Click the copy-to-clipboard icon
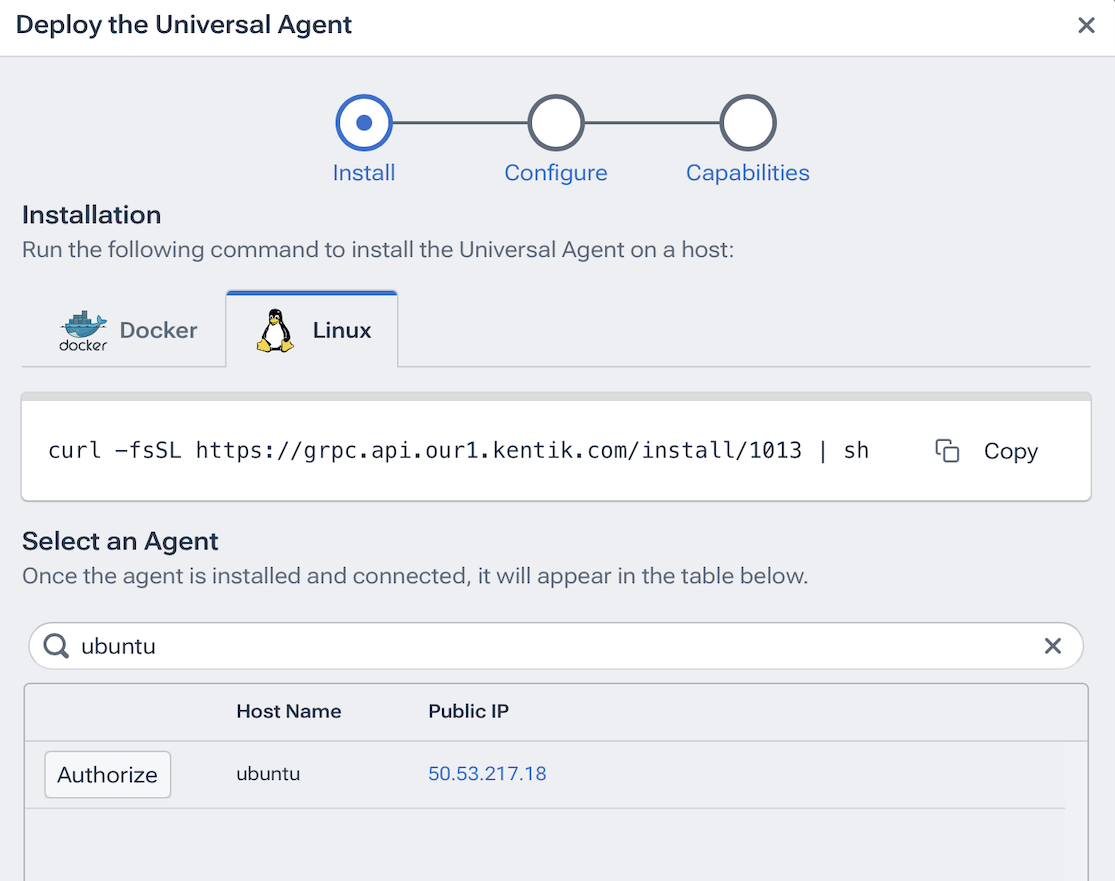1115x881 pixels. coord(947,451)
